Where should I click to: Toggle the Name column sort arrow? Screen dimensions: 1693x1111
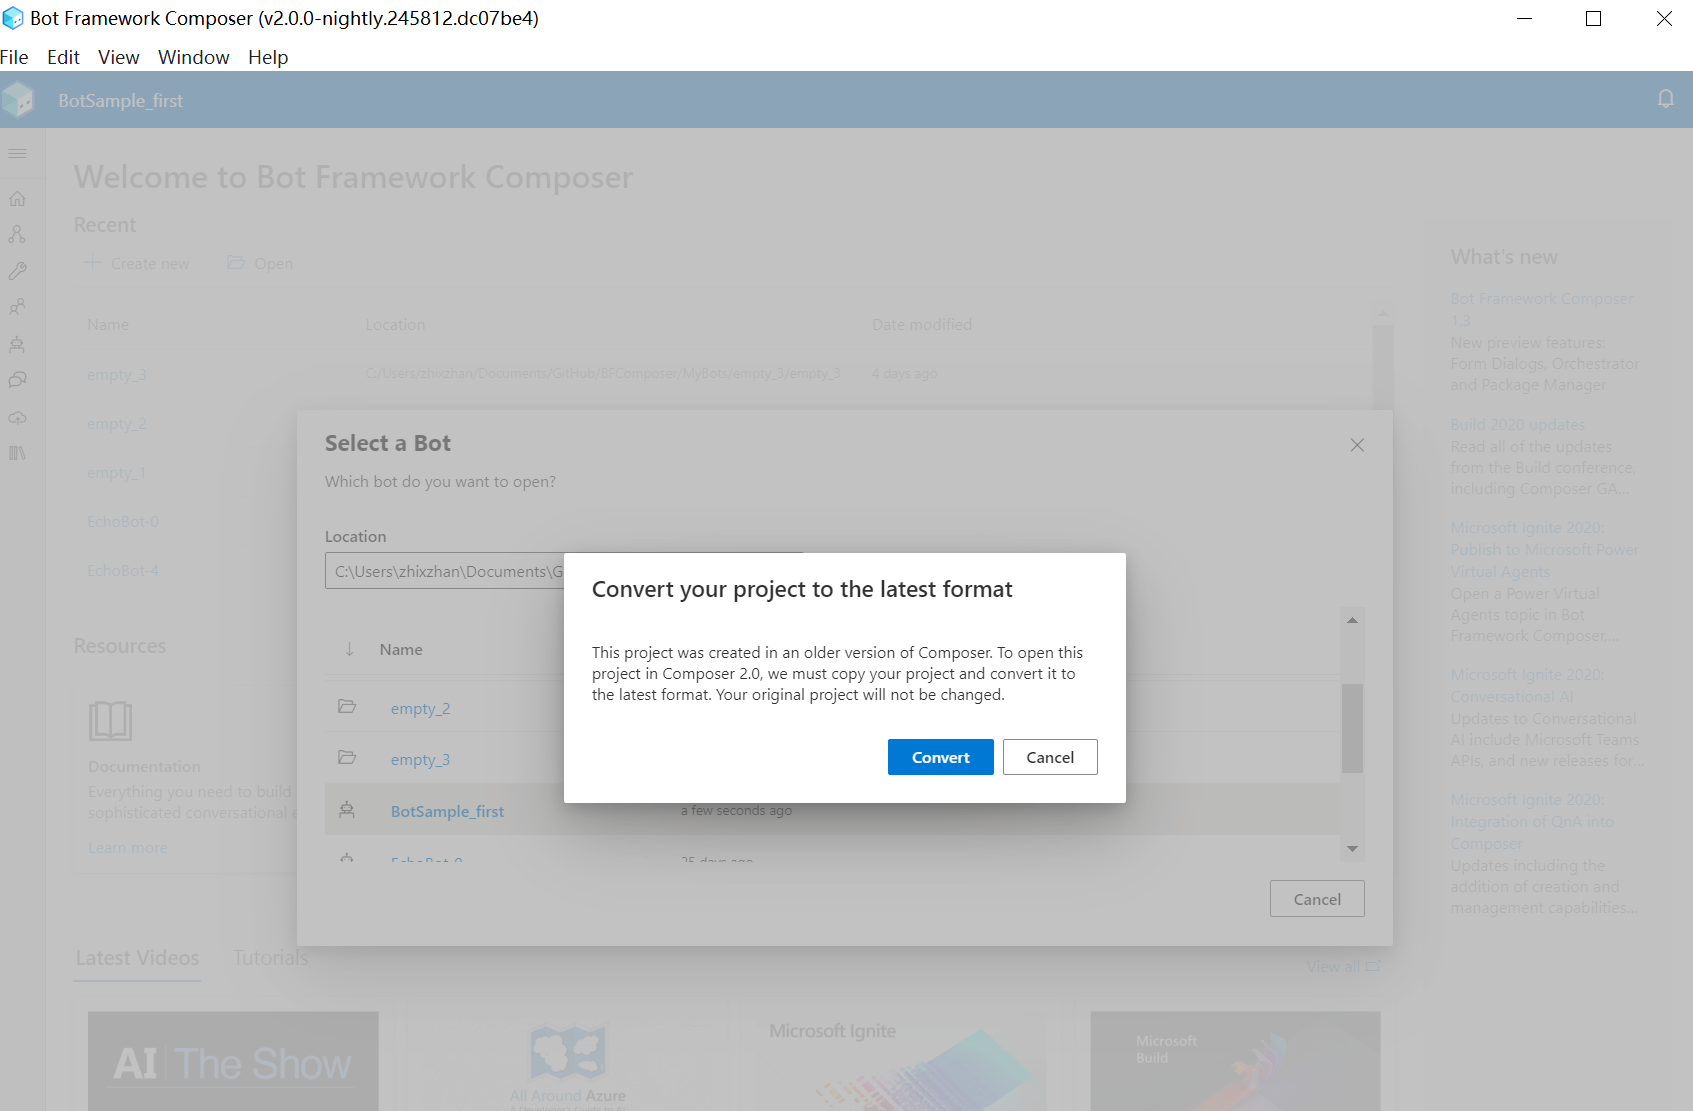click(x=349, y=649)
